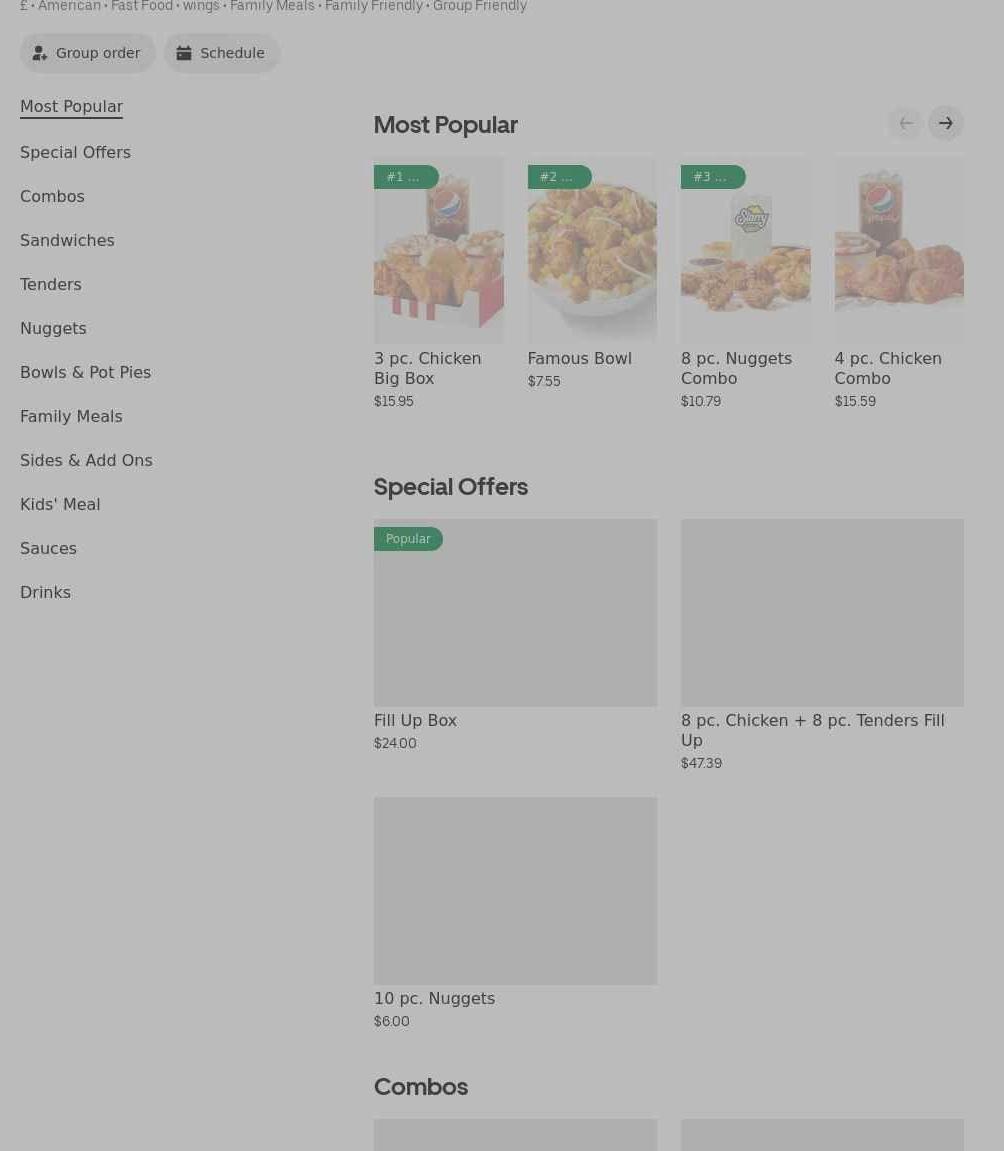The height and width of the screenshot is (1151, 1004).
Task: Open the 4 pc. Chicken Combo item
Action: point(898,250)
